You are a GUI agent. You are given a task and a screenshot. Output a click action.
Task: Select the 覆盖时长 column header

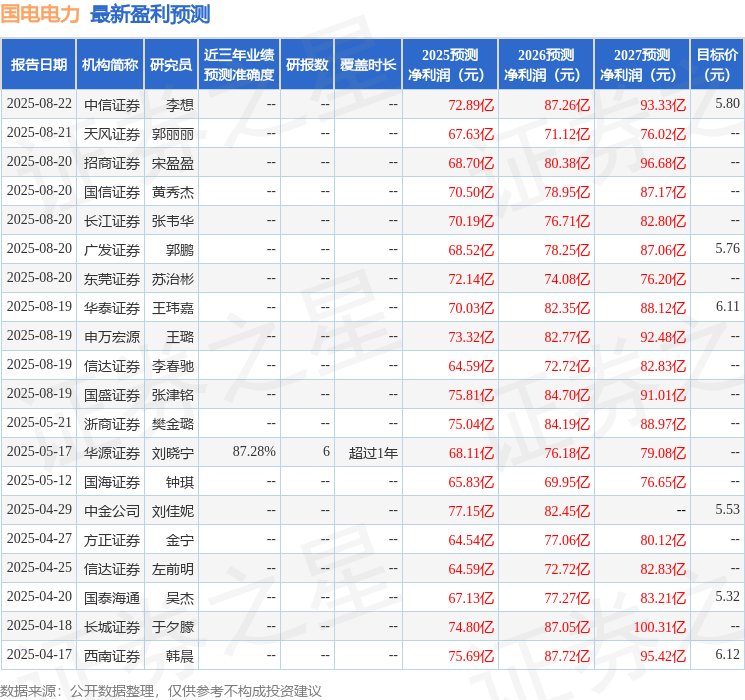pos(368,65)
